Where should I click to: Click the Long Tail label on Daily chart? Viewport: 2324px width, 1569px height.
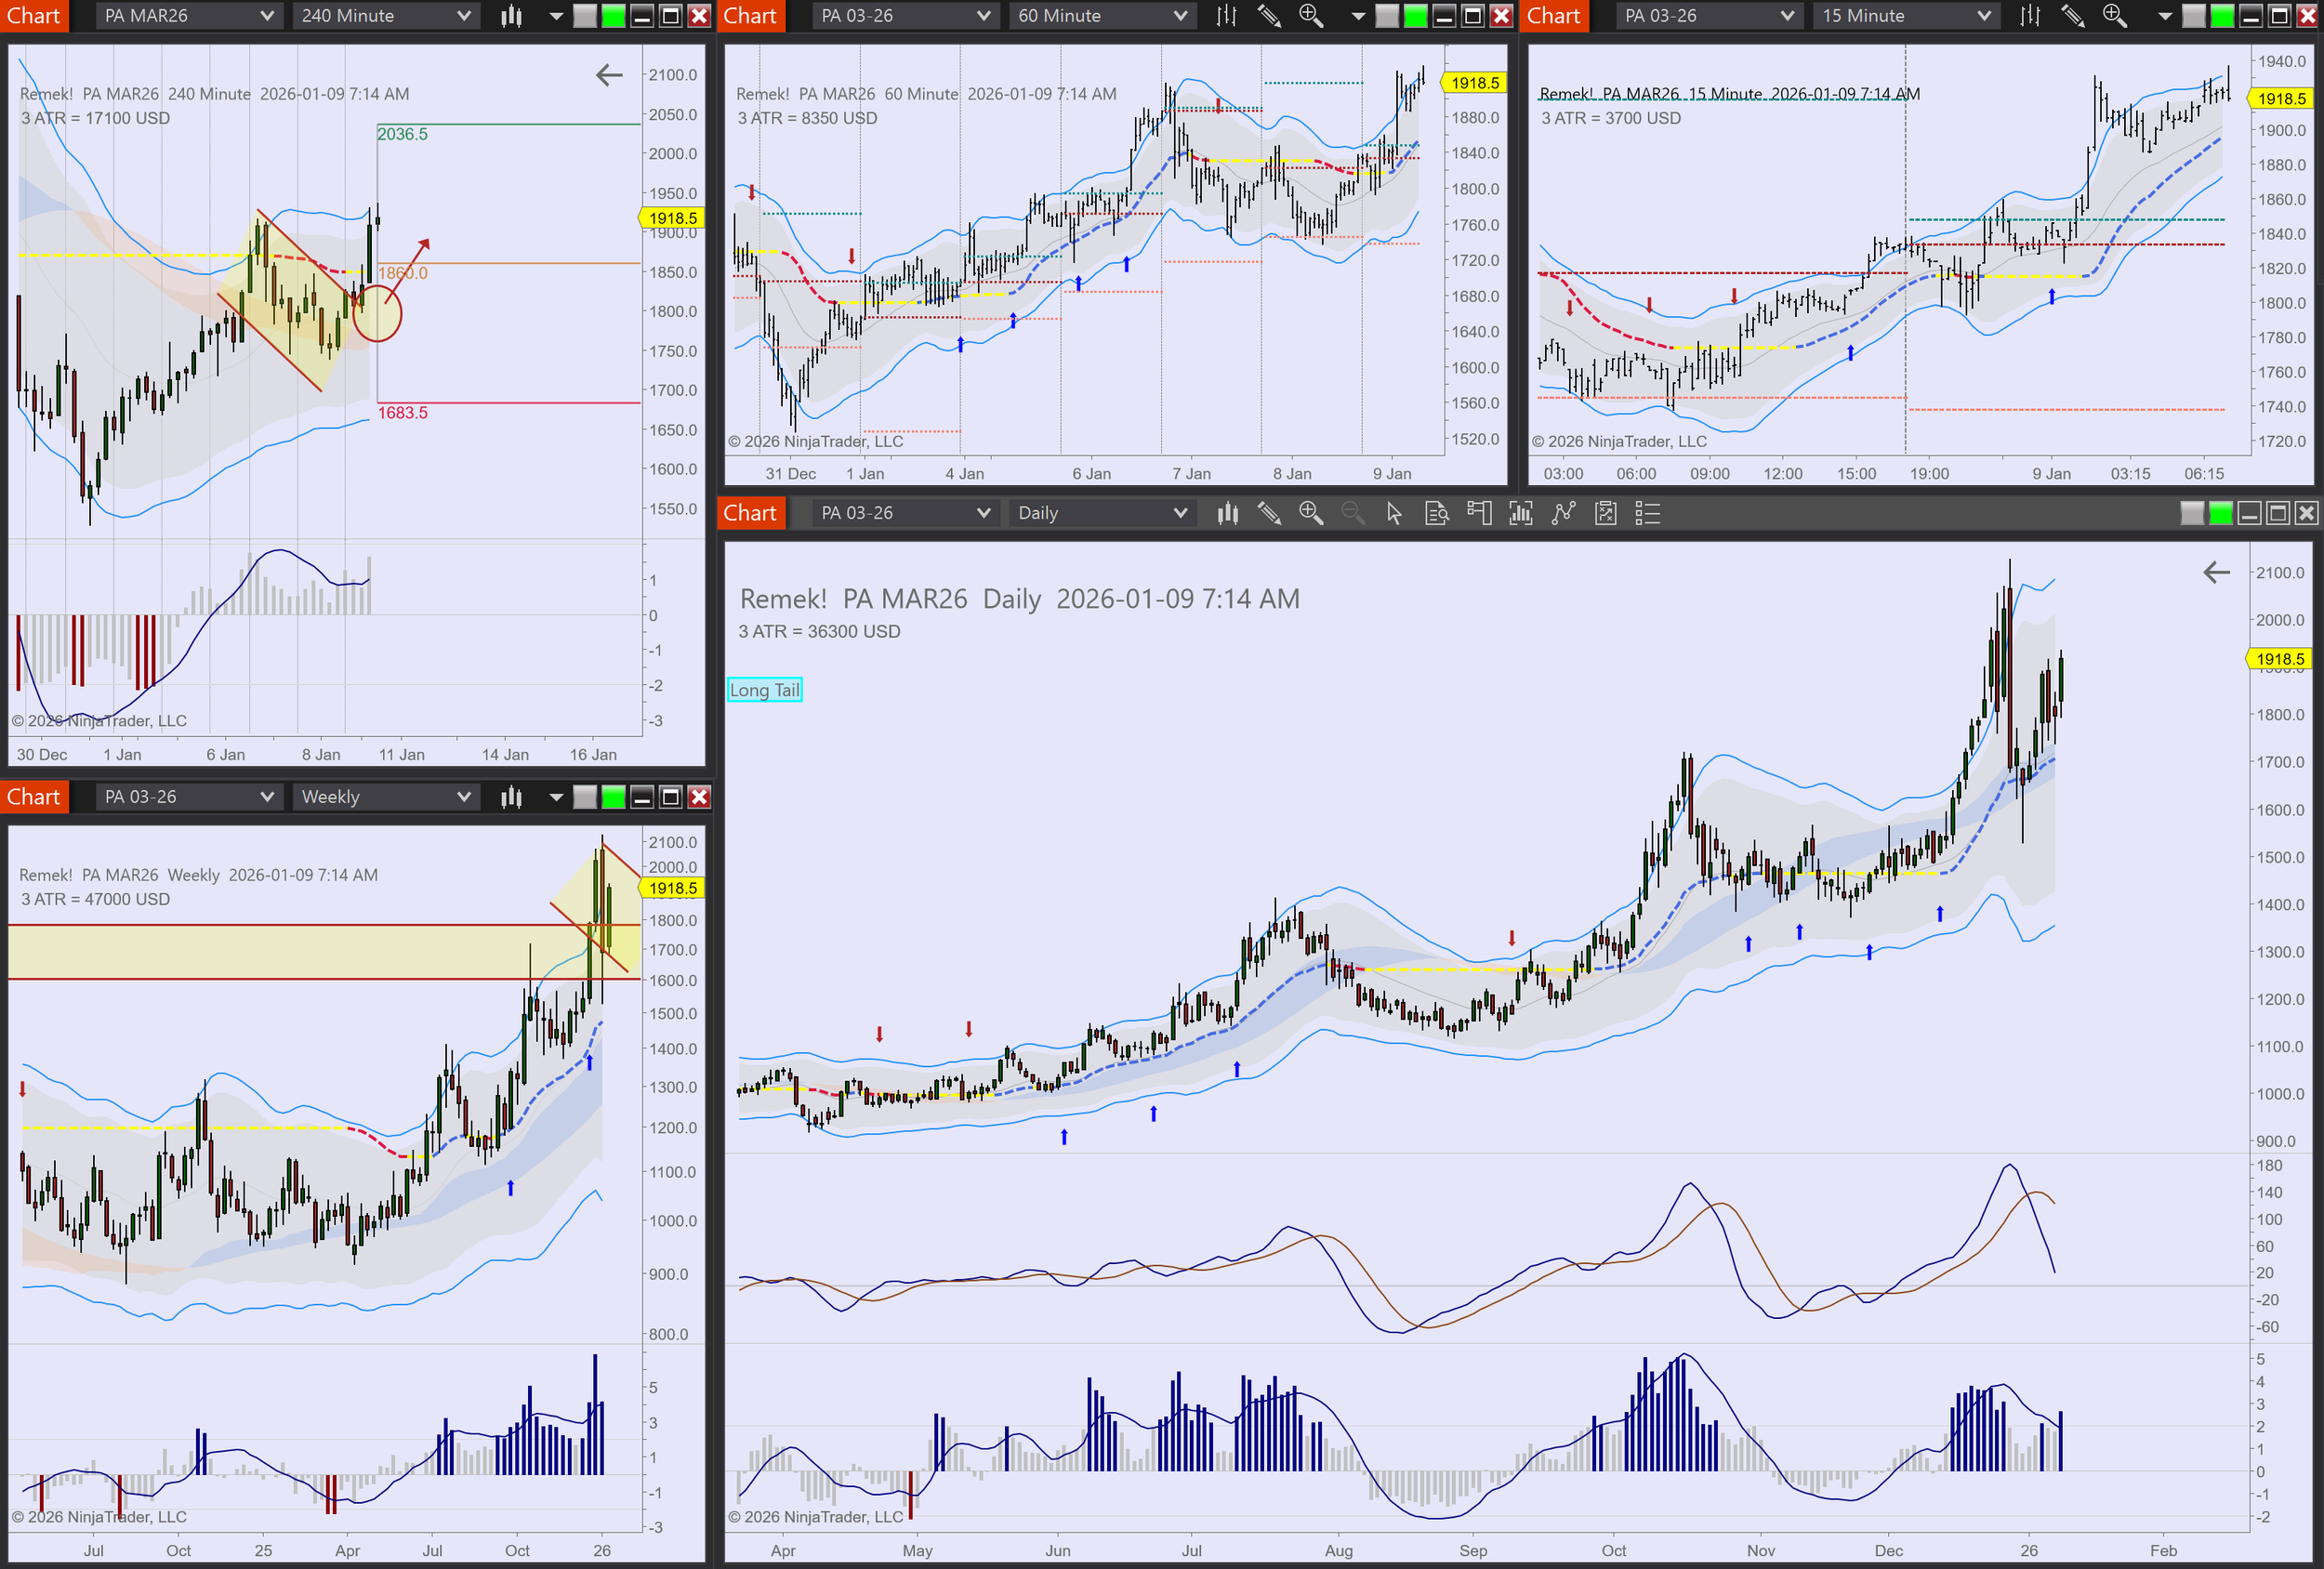point(764,689)
